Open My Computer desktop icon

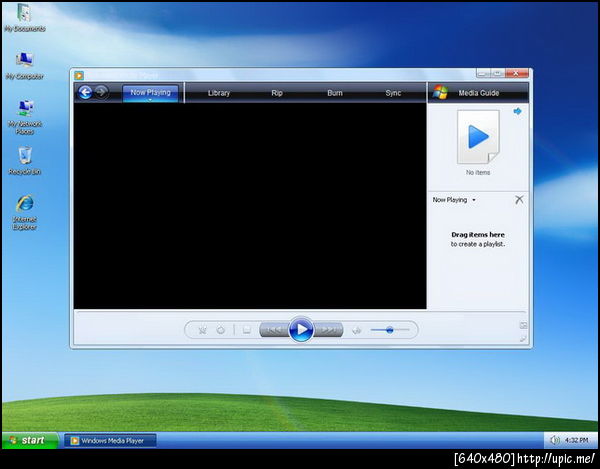point(24,66)
